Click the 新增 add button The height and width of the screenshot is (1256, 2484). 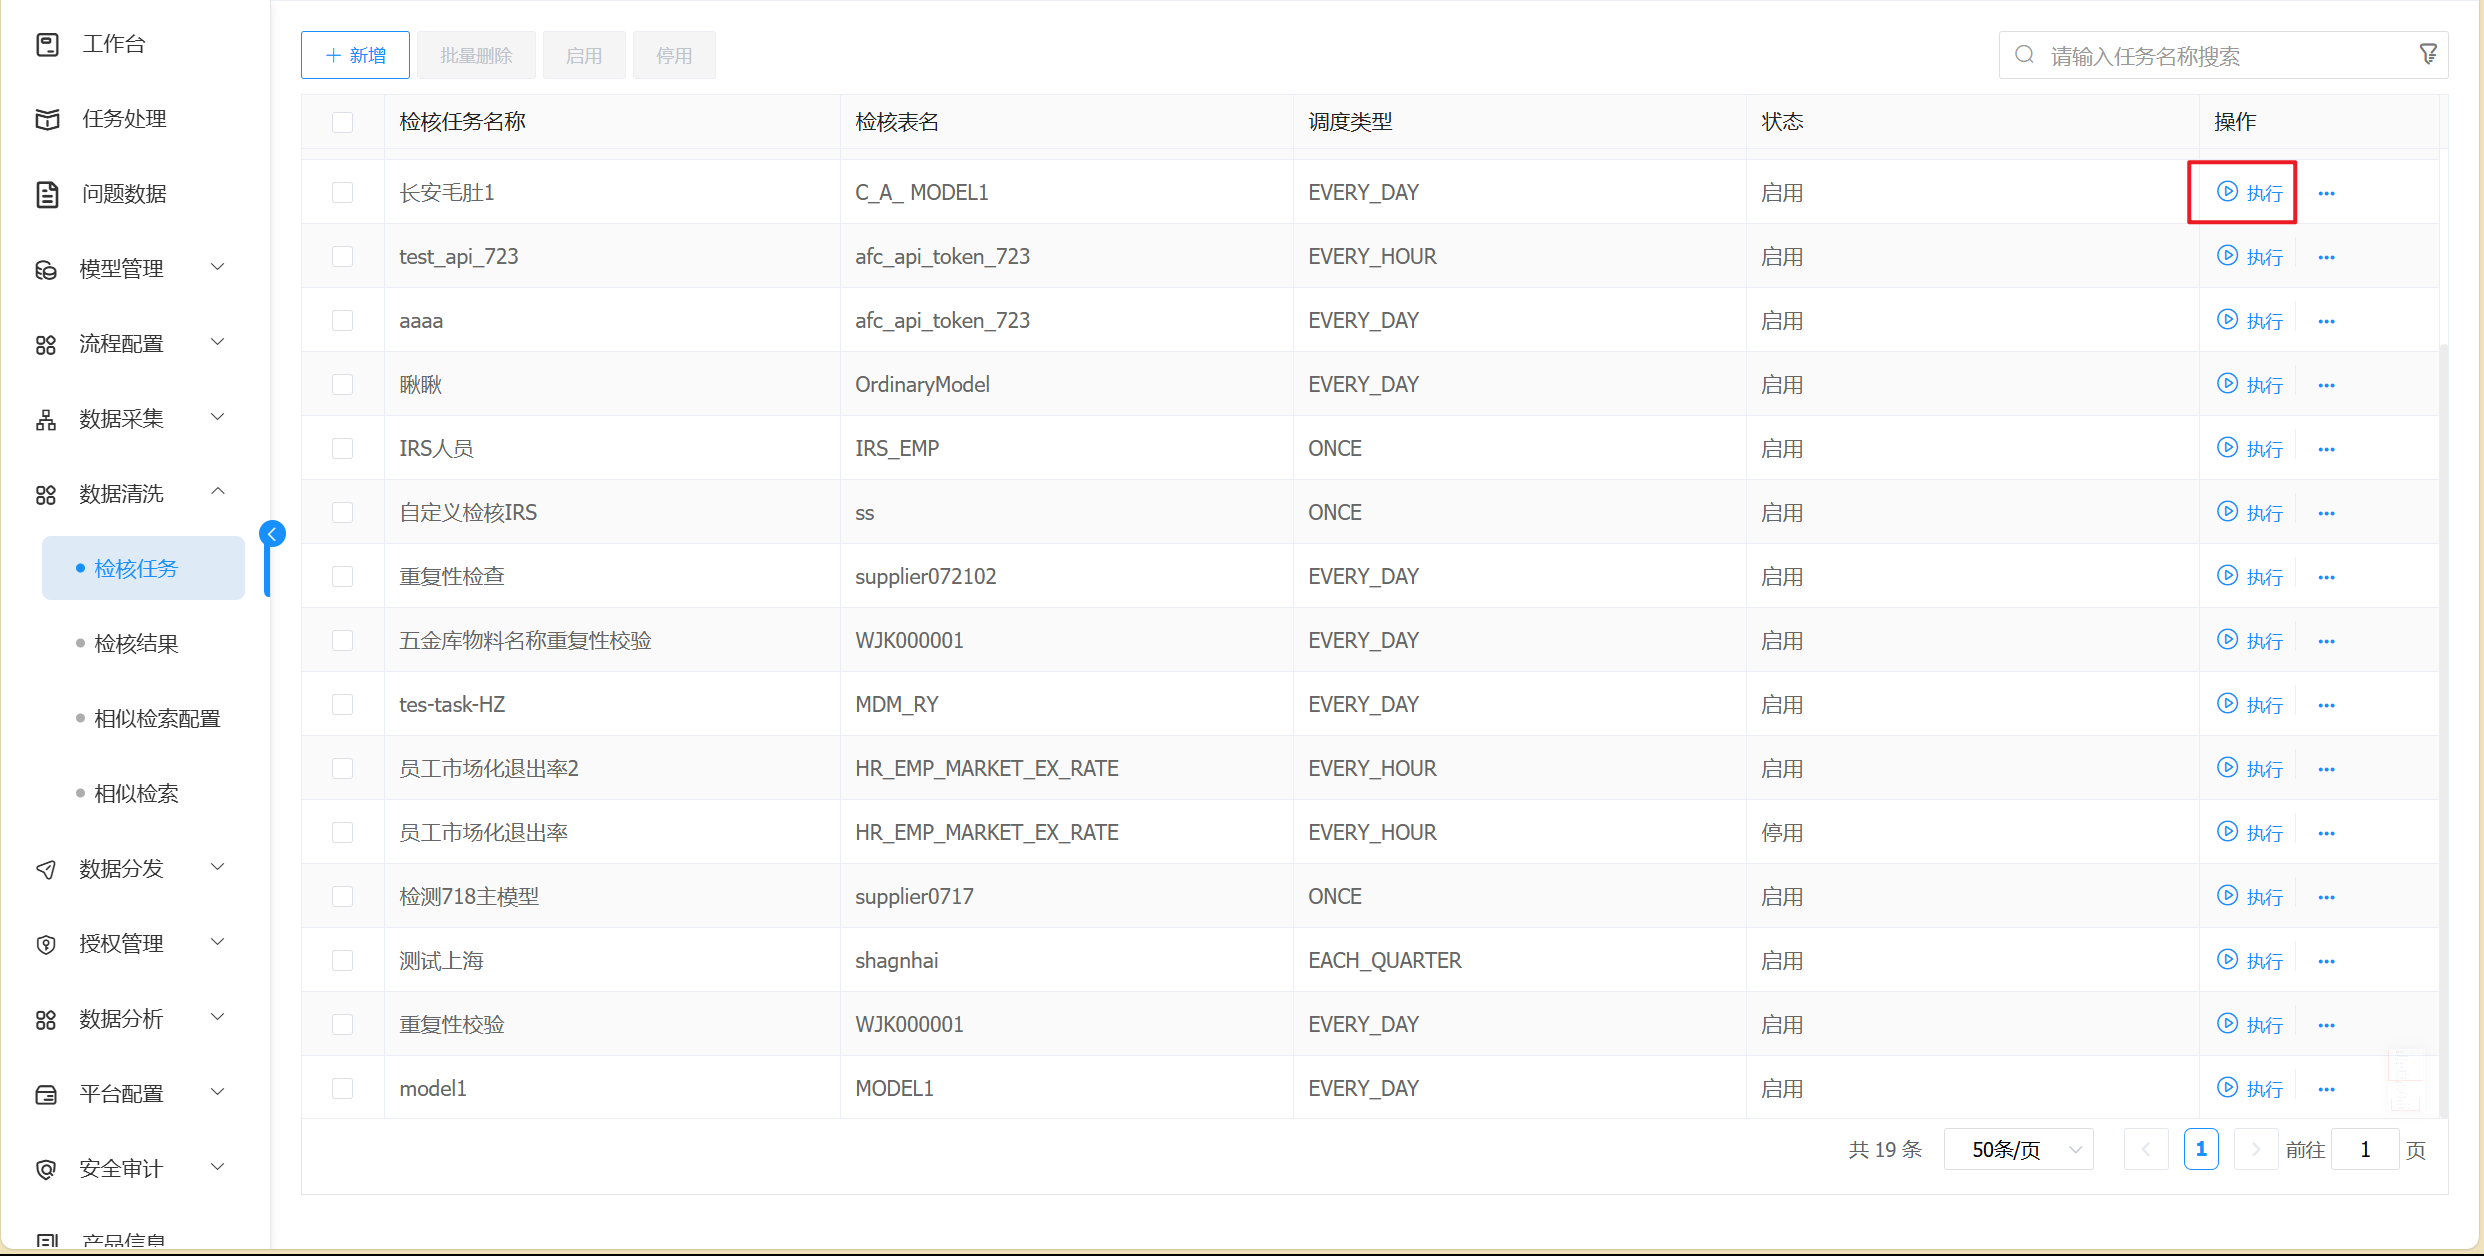(355, 55)
